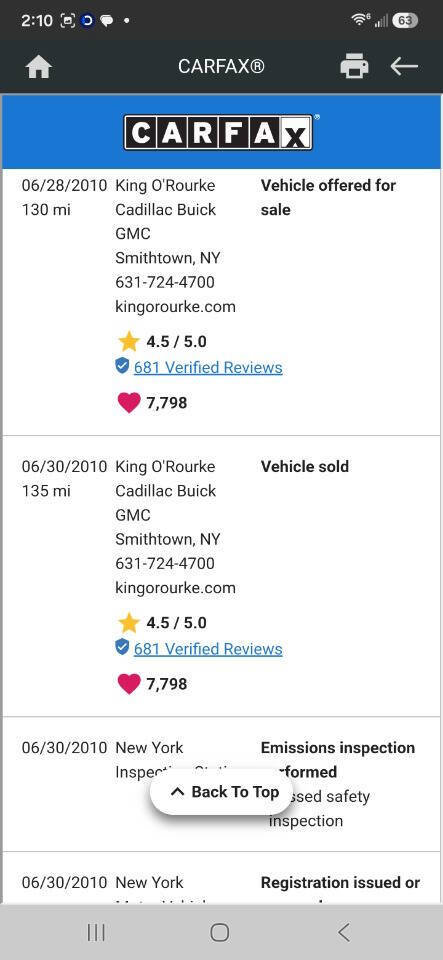Tap the heart icon in 06/28/2010 entry

128,402
